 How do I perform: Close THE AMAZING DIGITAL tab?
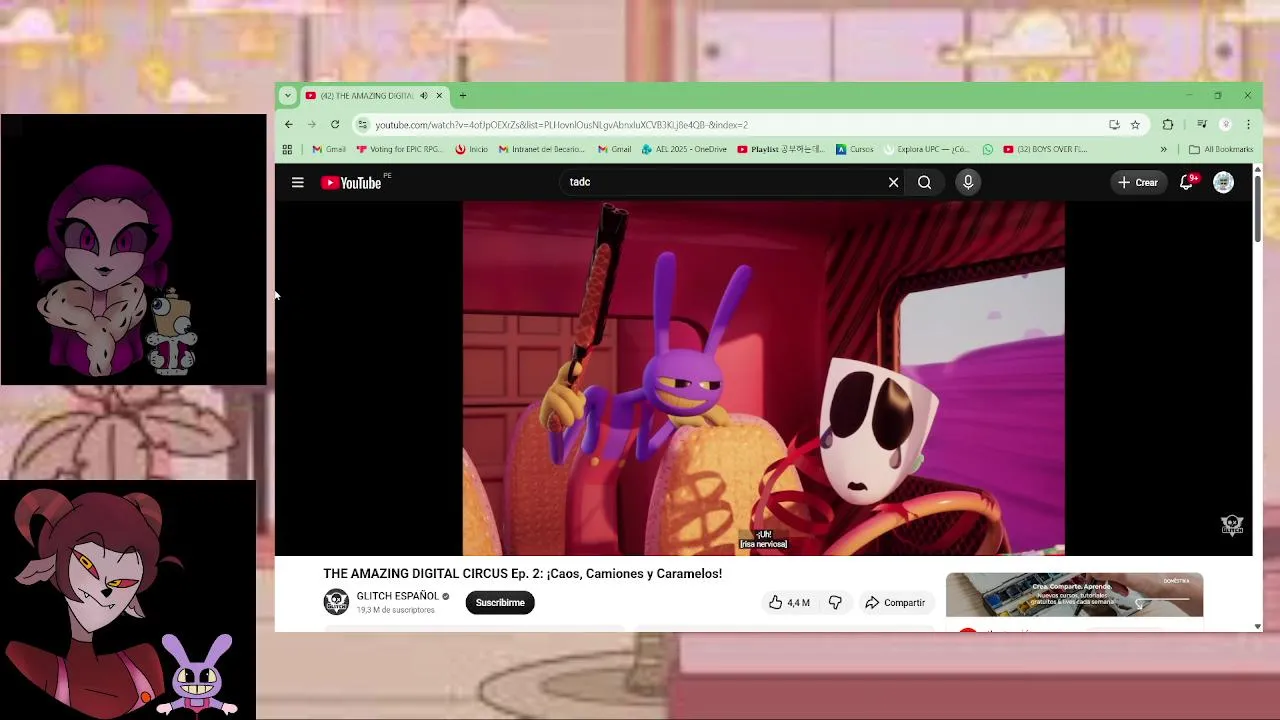[x=438, y=96]
